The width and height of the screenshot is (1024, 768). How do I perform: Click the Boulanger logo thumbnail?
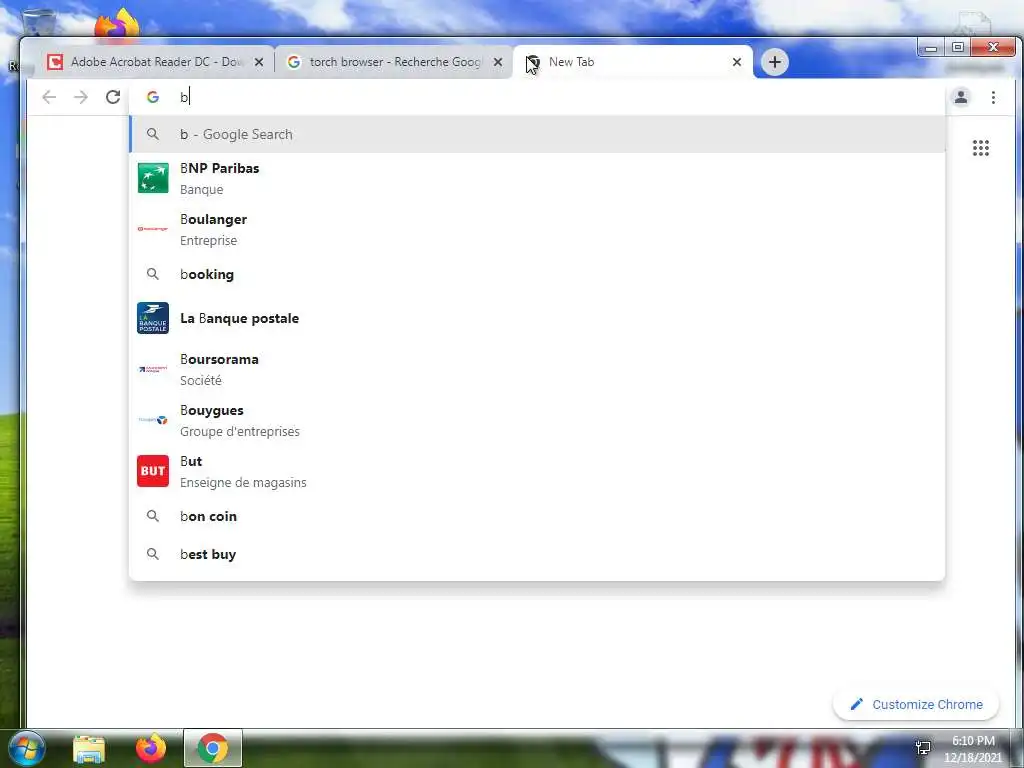pos(153,229)
